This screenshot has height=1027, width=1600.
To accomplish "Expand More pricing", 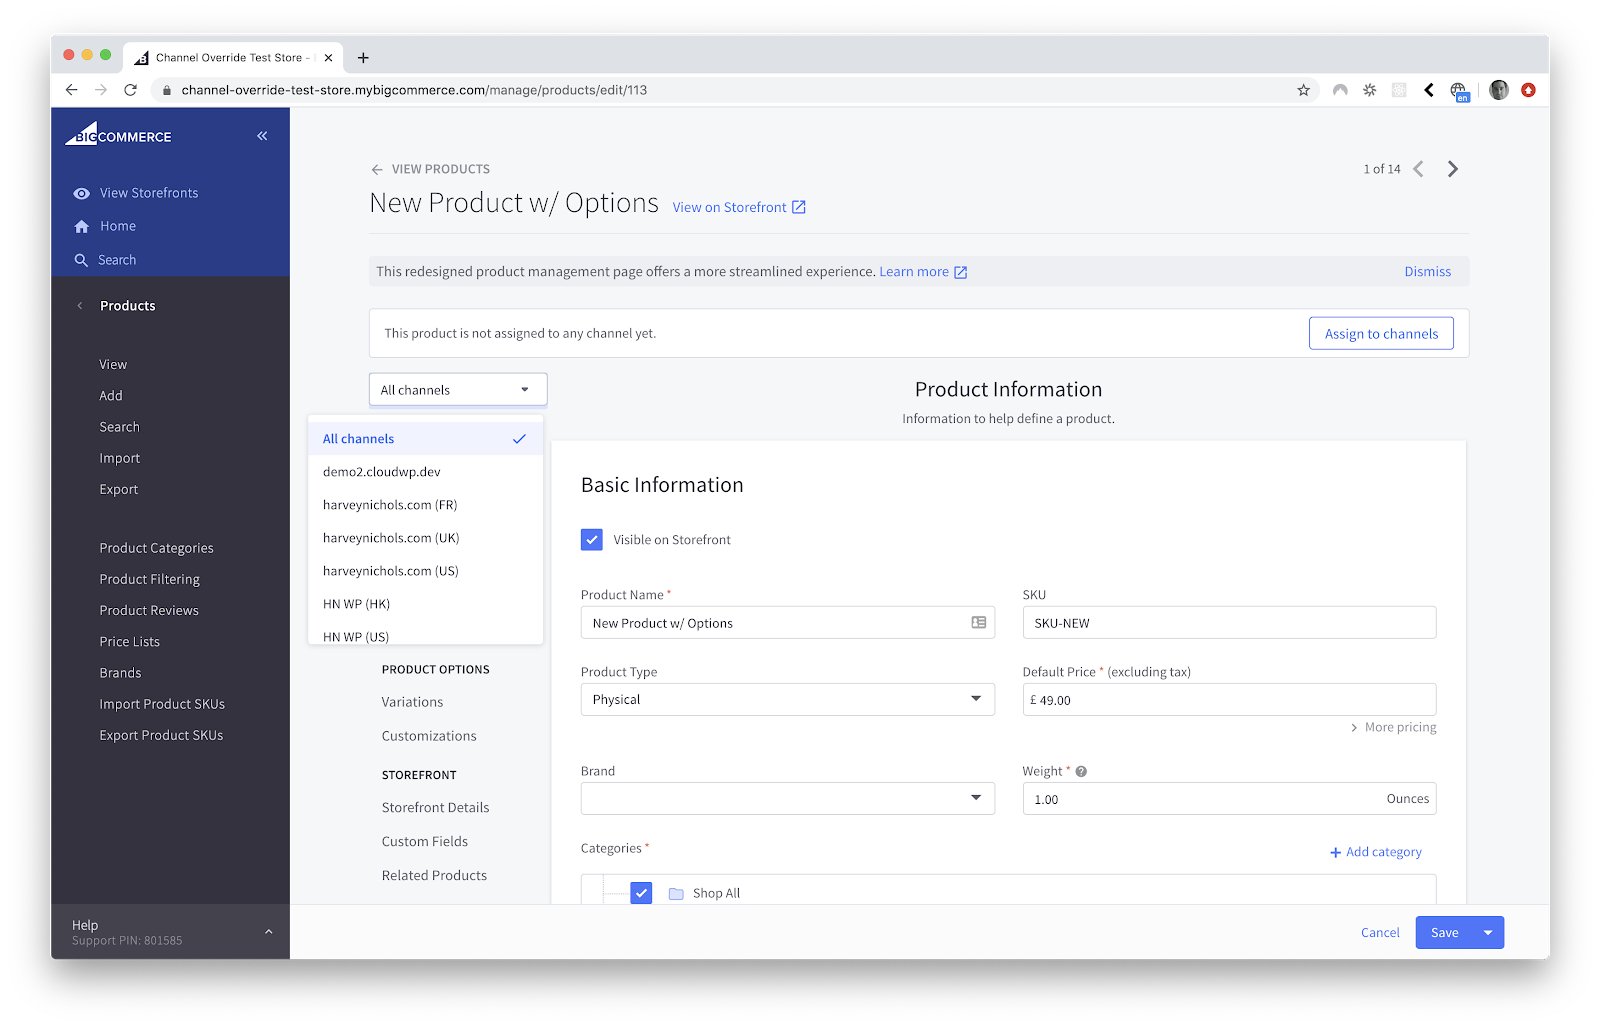I will [x=1394, y=727].
